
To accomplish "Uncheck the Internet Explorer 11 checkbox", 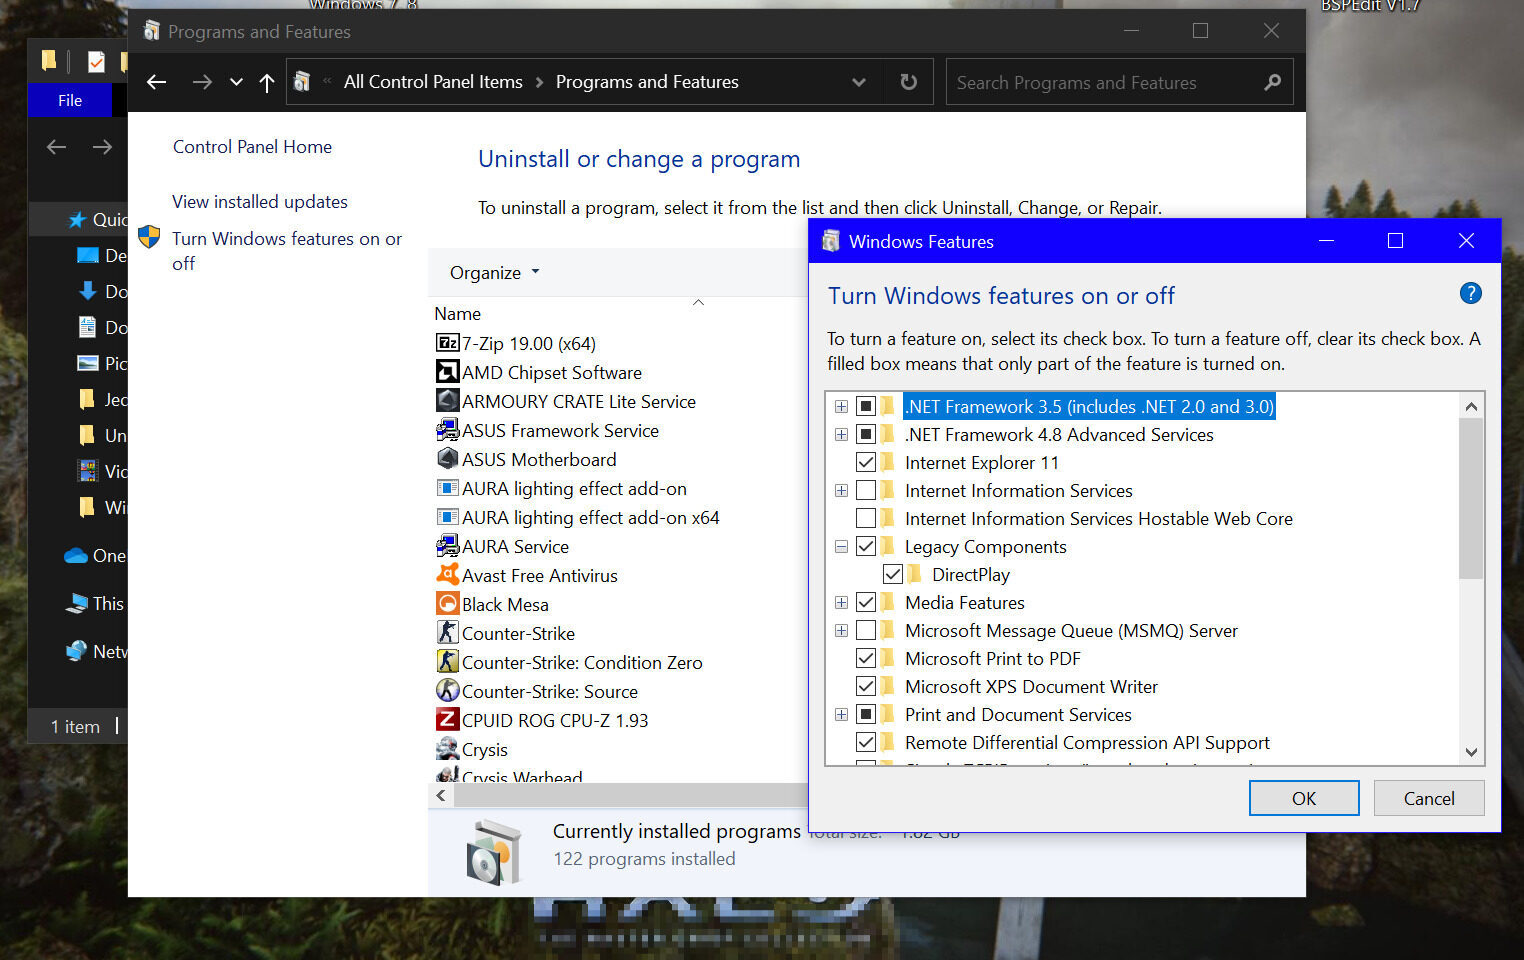I will (866, 463).
